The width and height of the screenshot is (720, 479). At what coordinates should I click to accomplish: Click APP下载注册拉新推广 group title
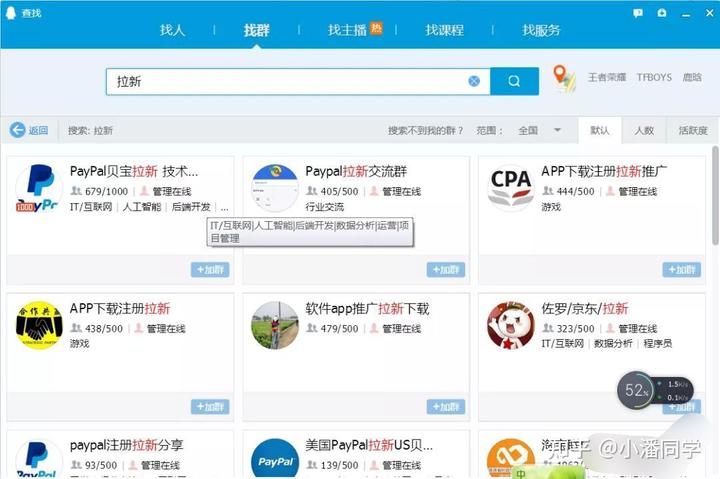604,171
